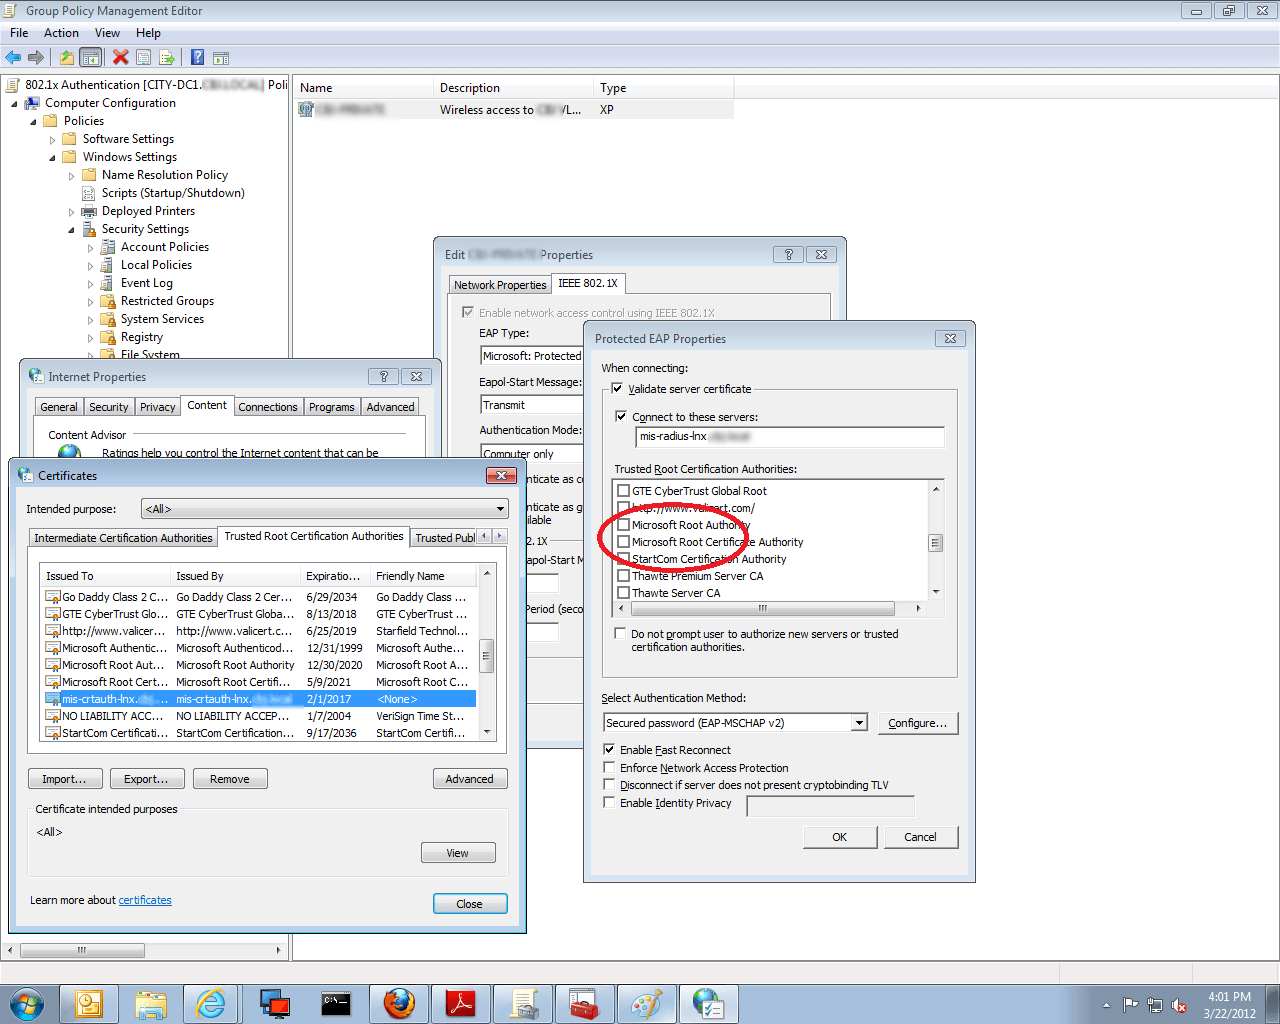Check Microsoft Root Certificate Authority checkbox
Screen dimensions: 1280x1024
[624, 542]
